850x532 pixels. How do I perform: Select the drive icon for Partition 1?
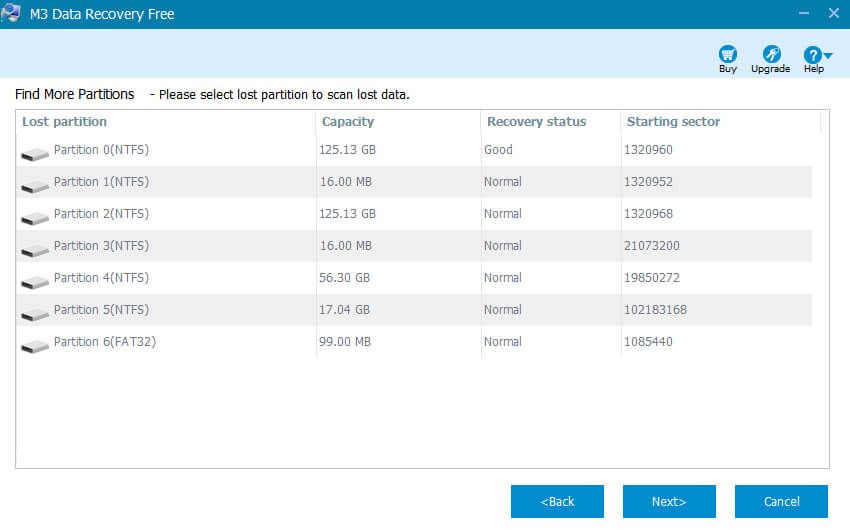click(x=35, y=187)
